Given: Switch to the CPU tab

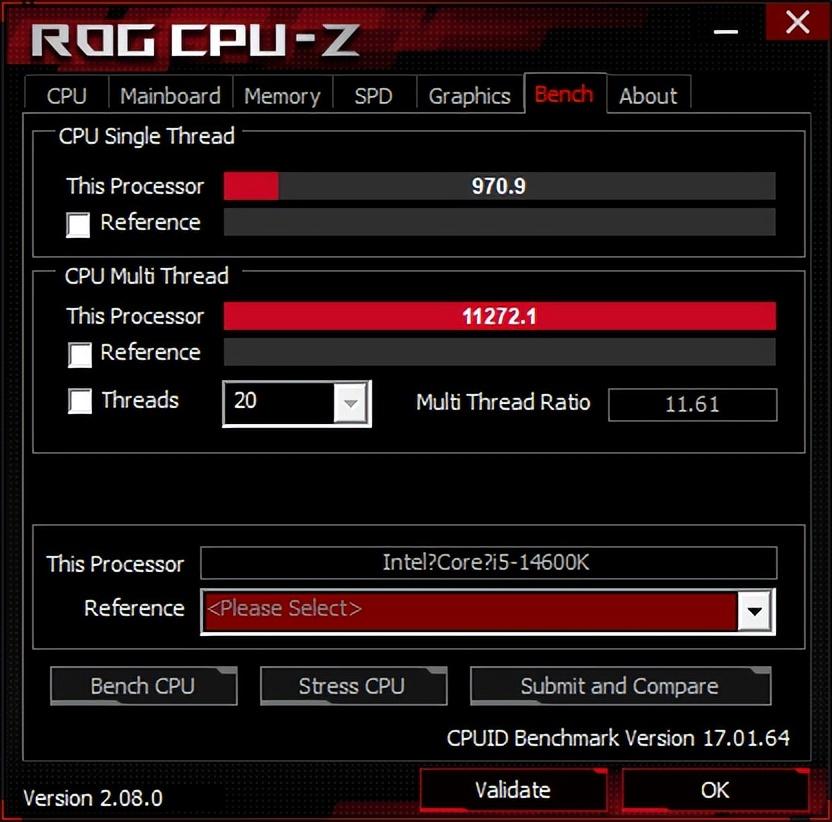Looking at the screenshot, I should tap(66, 96).
